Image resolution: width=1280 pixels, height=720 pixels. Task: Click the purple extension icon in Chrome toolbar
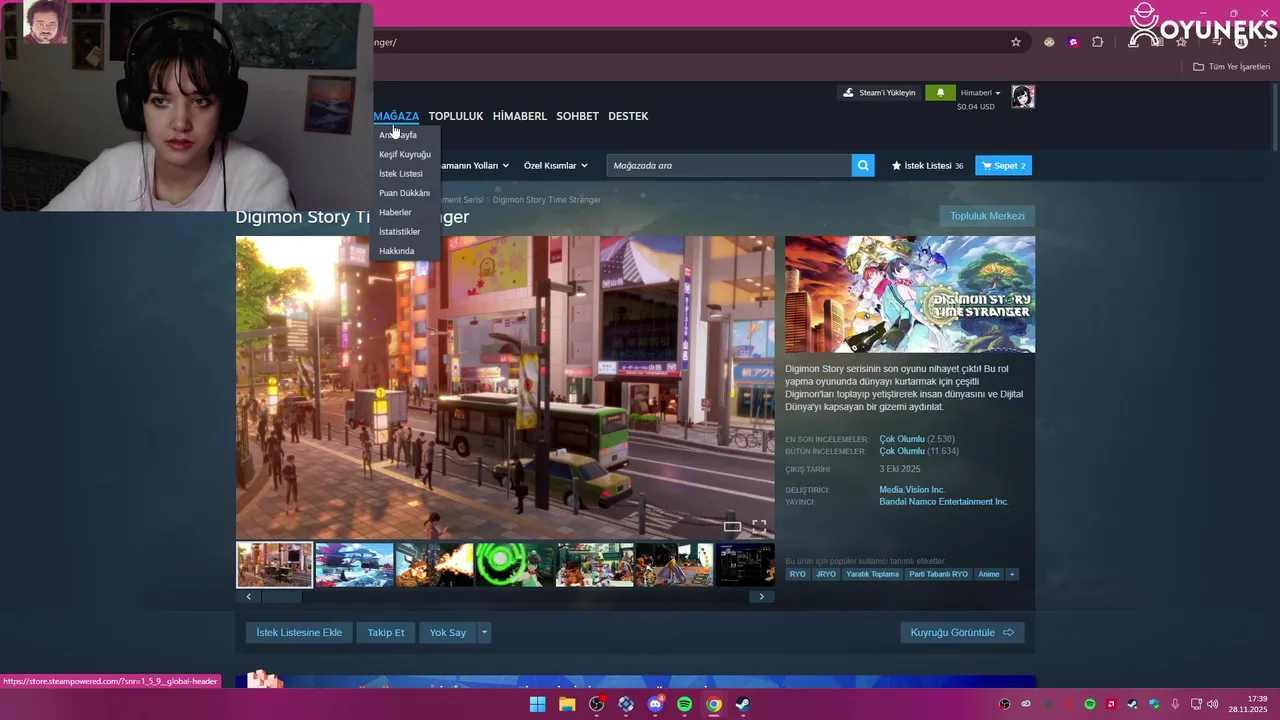[1073, 42]
